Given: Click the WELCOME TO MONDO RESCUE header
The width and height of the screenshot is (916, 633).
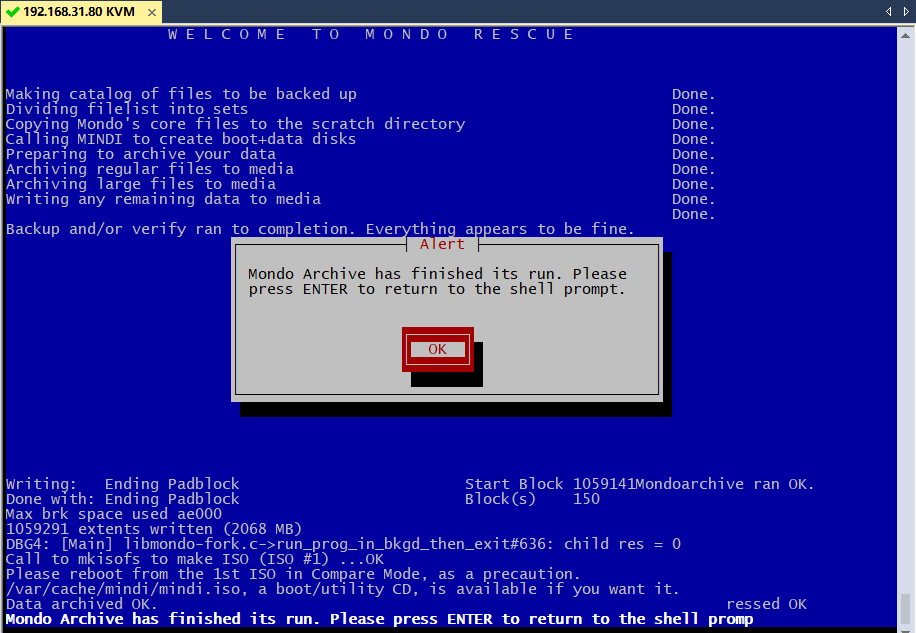Looking at the screenshot, I should click(371, 34).
